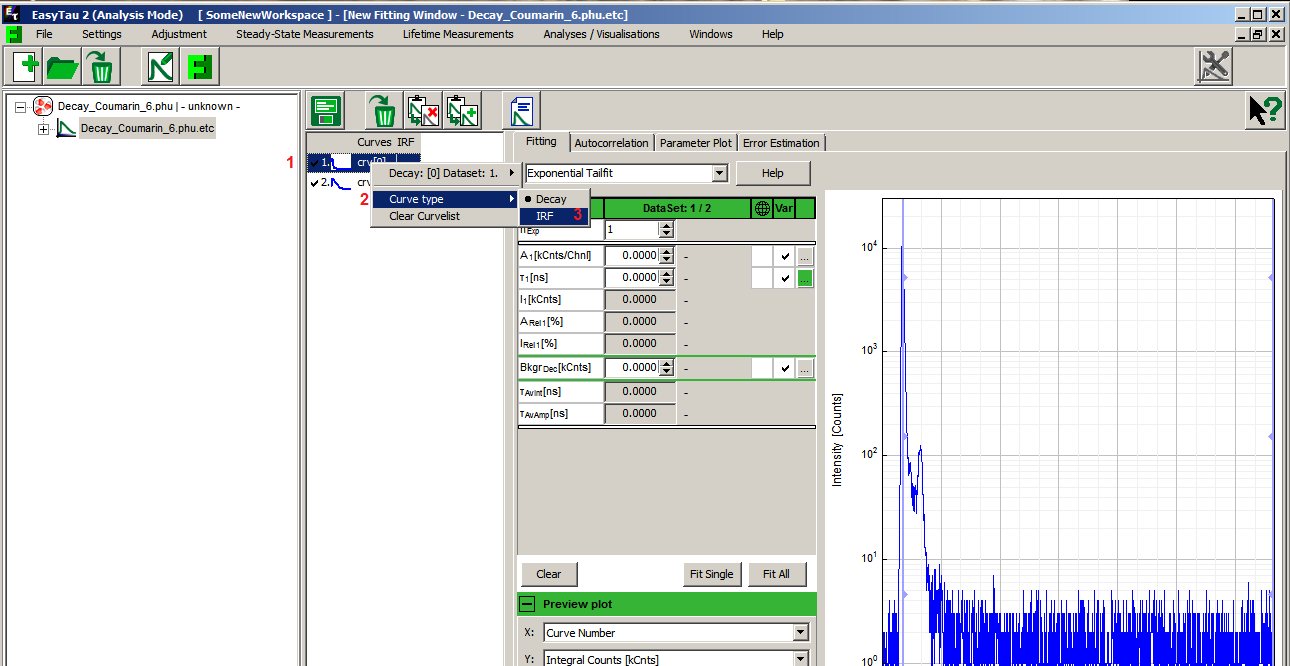
Task: Open the tools wrench icon at top right
Action: 1214,67
